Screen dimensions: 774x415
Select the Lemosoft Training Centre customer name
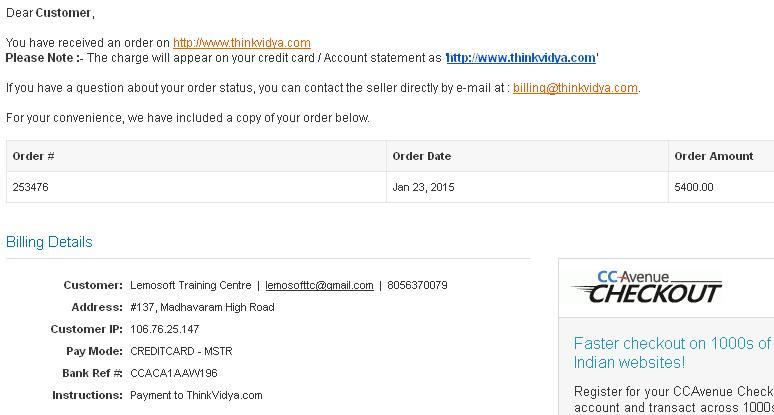pyautogui.click(x=191, y=285)
